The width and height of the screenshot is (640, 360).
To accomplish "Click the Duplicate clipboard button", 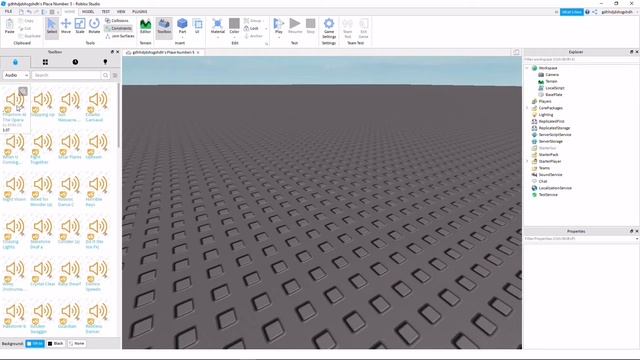I will (29, 36).
